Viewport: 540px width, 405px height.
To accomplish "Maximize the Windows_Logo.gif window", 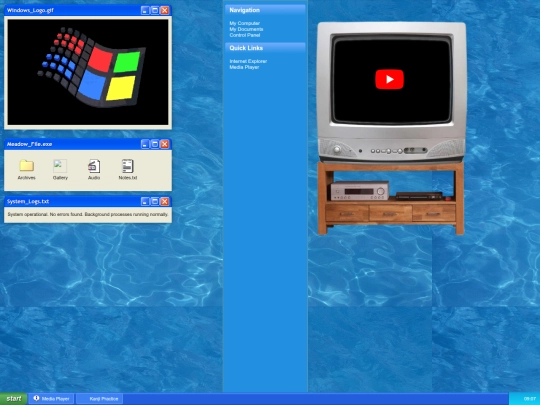I will [155, 10].
